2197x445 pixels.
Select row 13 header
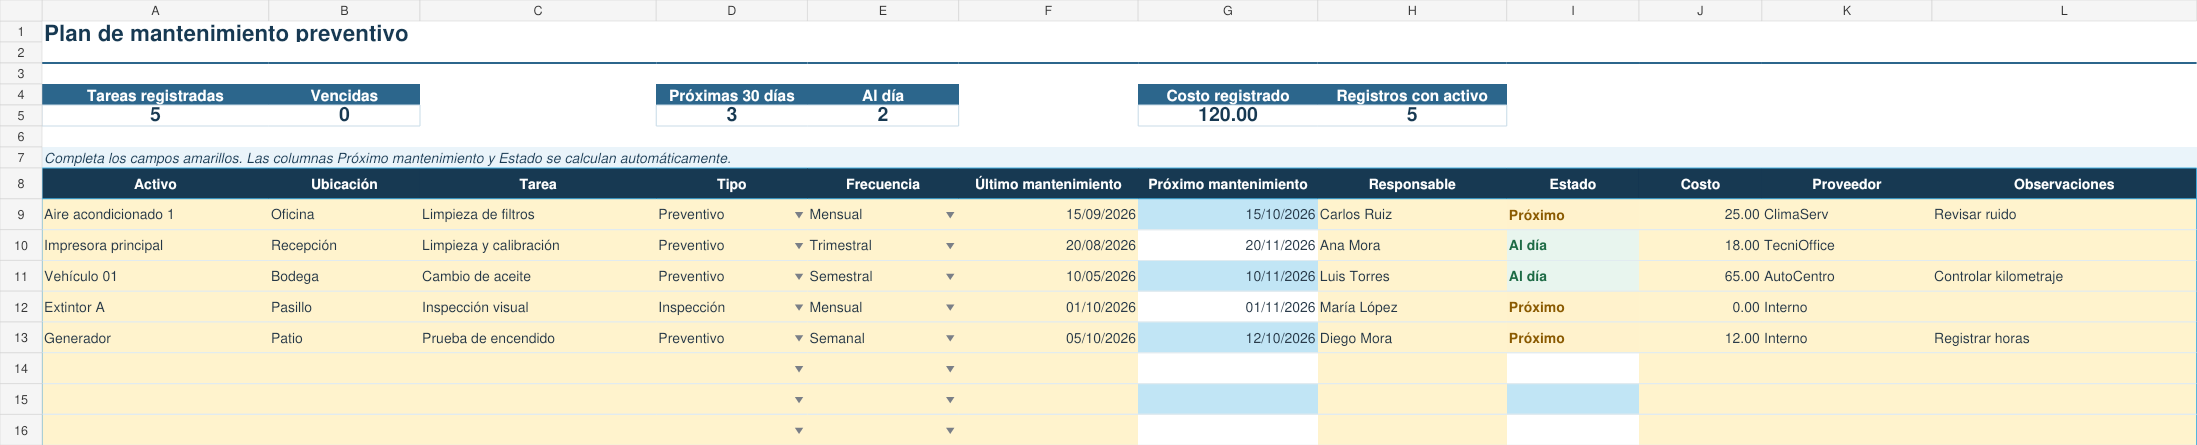21,338
